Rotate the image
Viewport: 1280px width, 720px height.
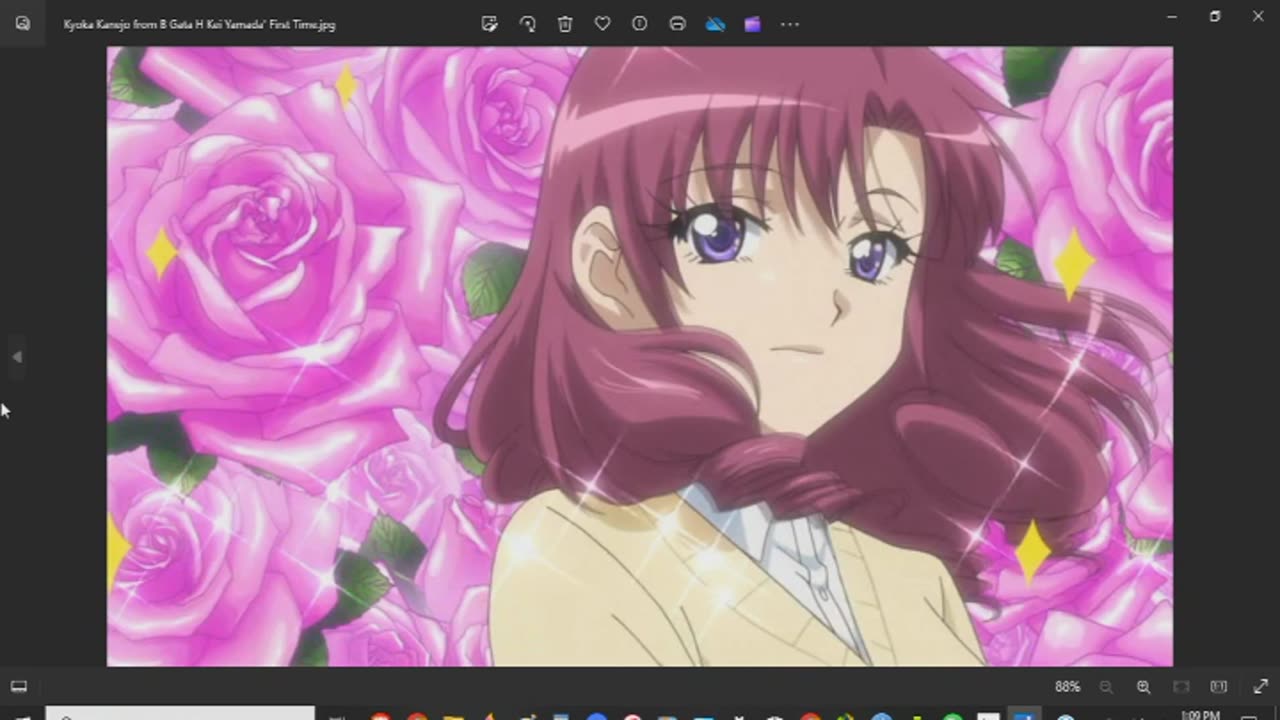527,24
